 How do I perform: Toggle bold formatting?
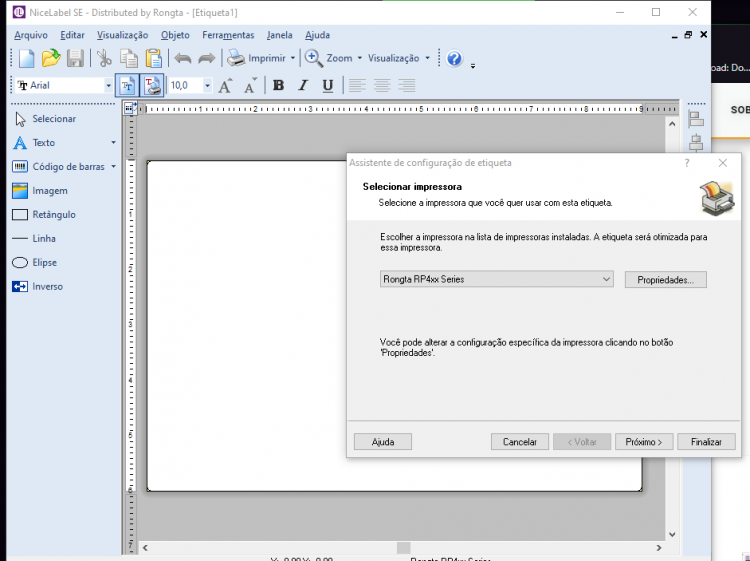(278, 86)
